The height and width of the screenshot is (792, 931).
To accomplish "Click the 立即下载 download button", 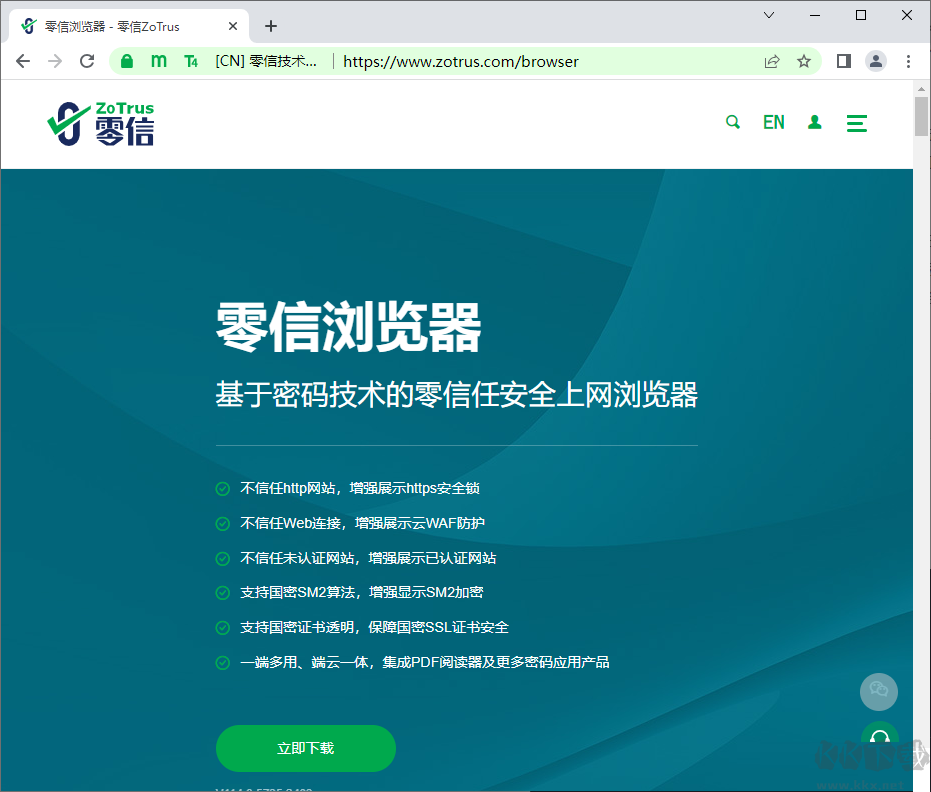I will [305, 747].
